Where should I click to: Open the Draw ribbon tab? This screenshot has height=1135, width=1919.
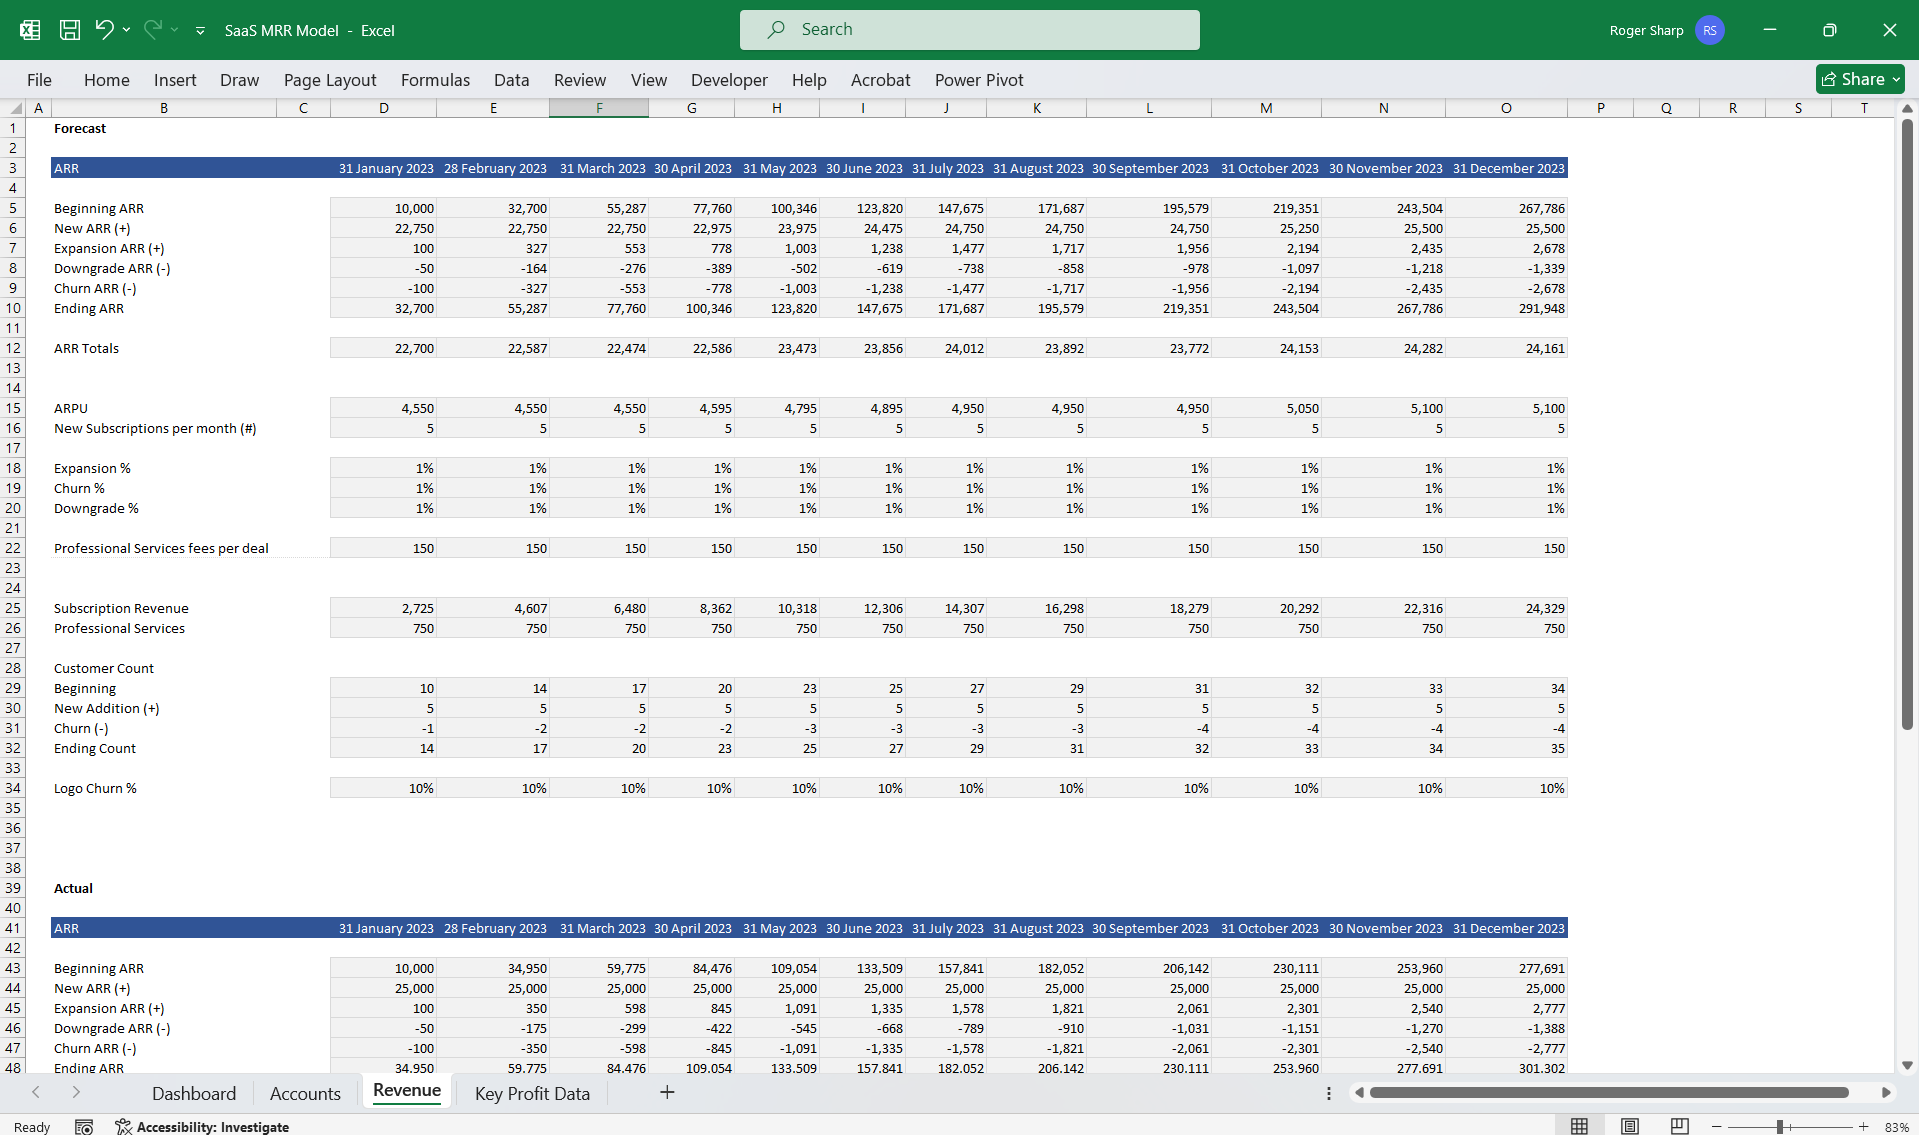239,80
